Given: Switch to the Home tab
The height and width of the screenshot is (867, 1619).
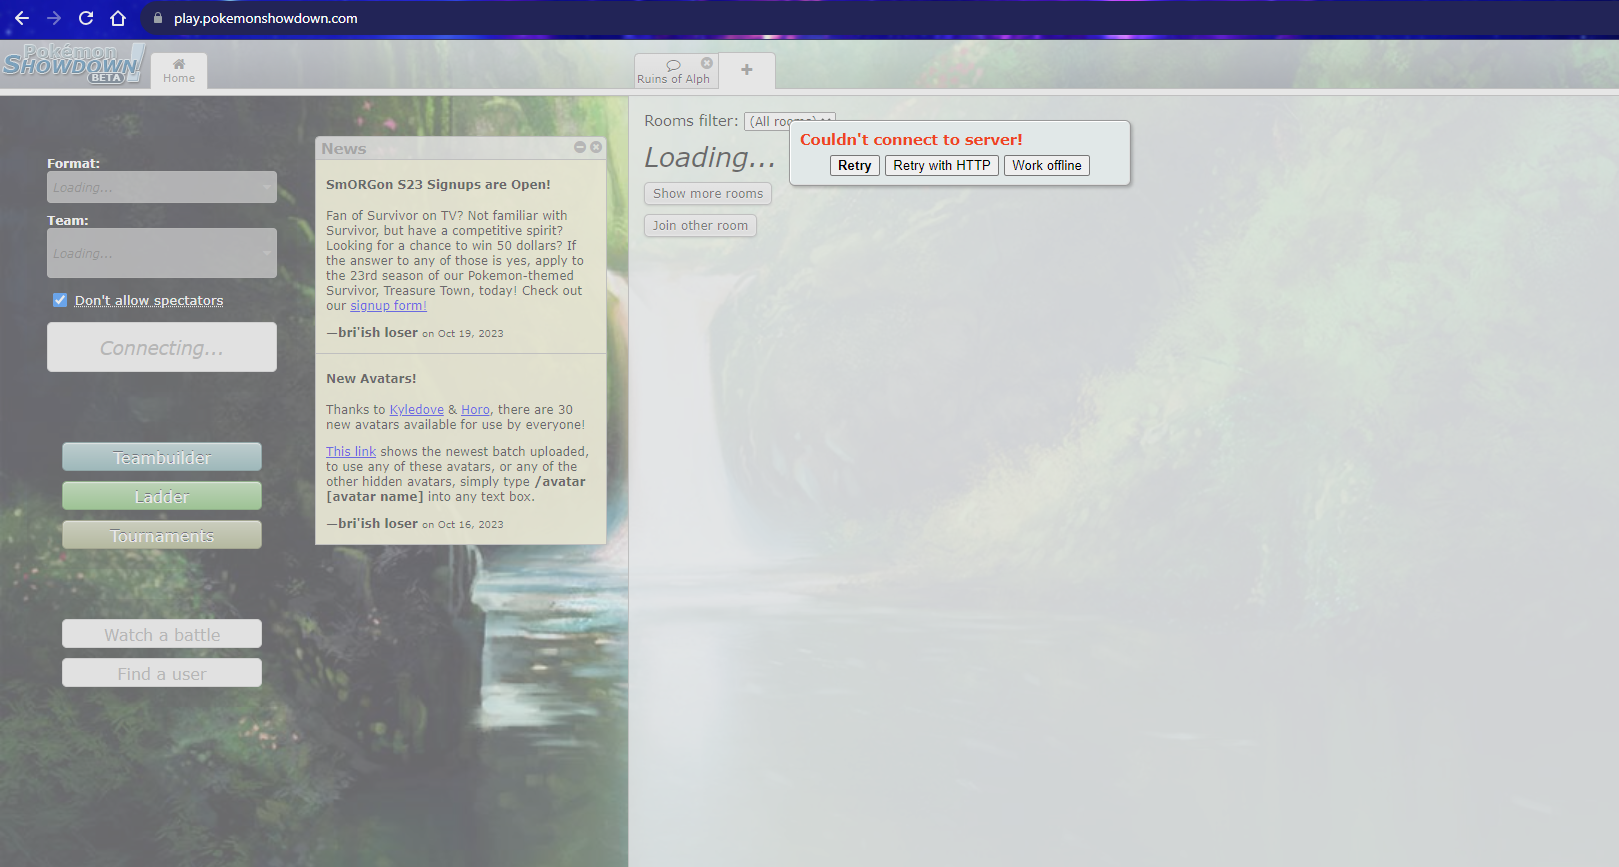Looking at the screenshot, I should pos(179,71).
